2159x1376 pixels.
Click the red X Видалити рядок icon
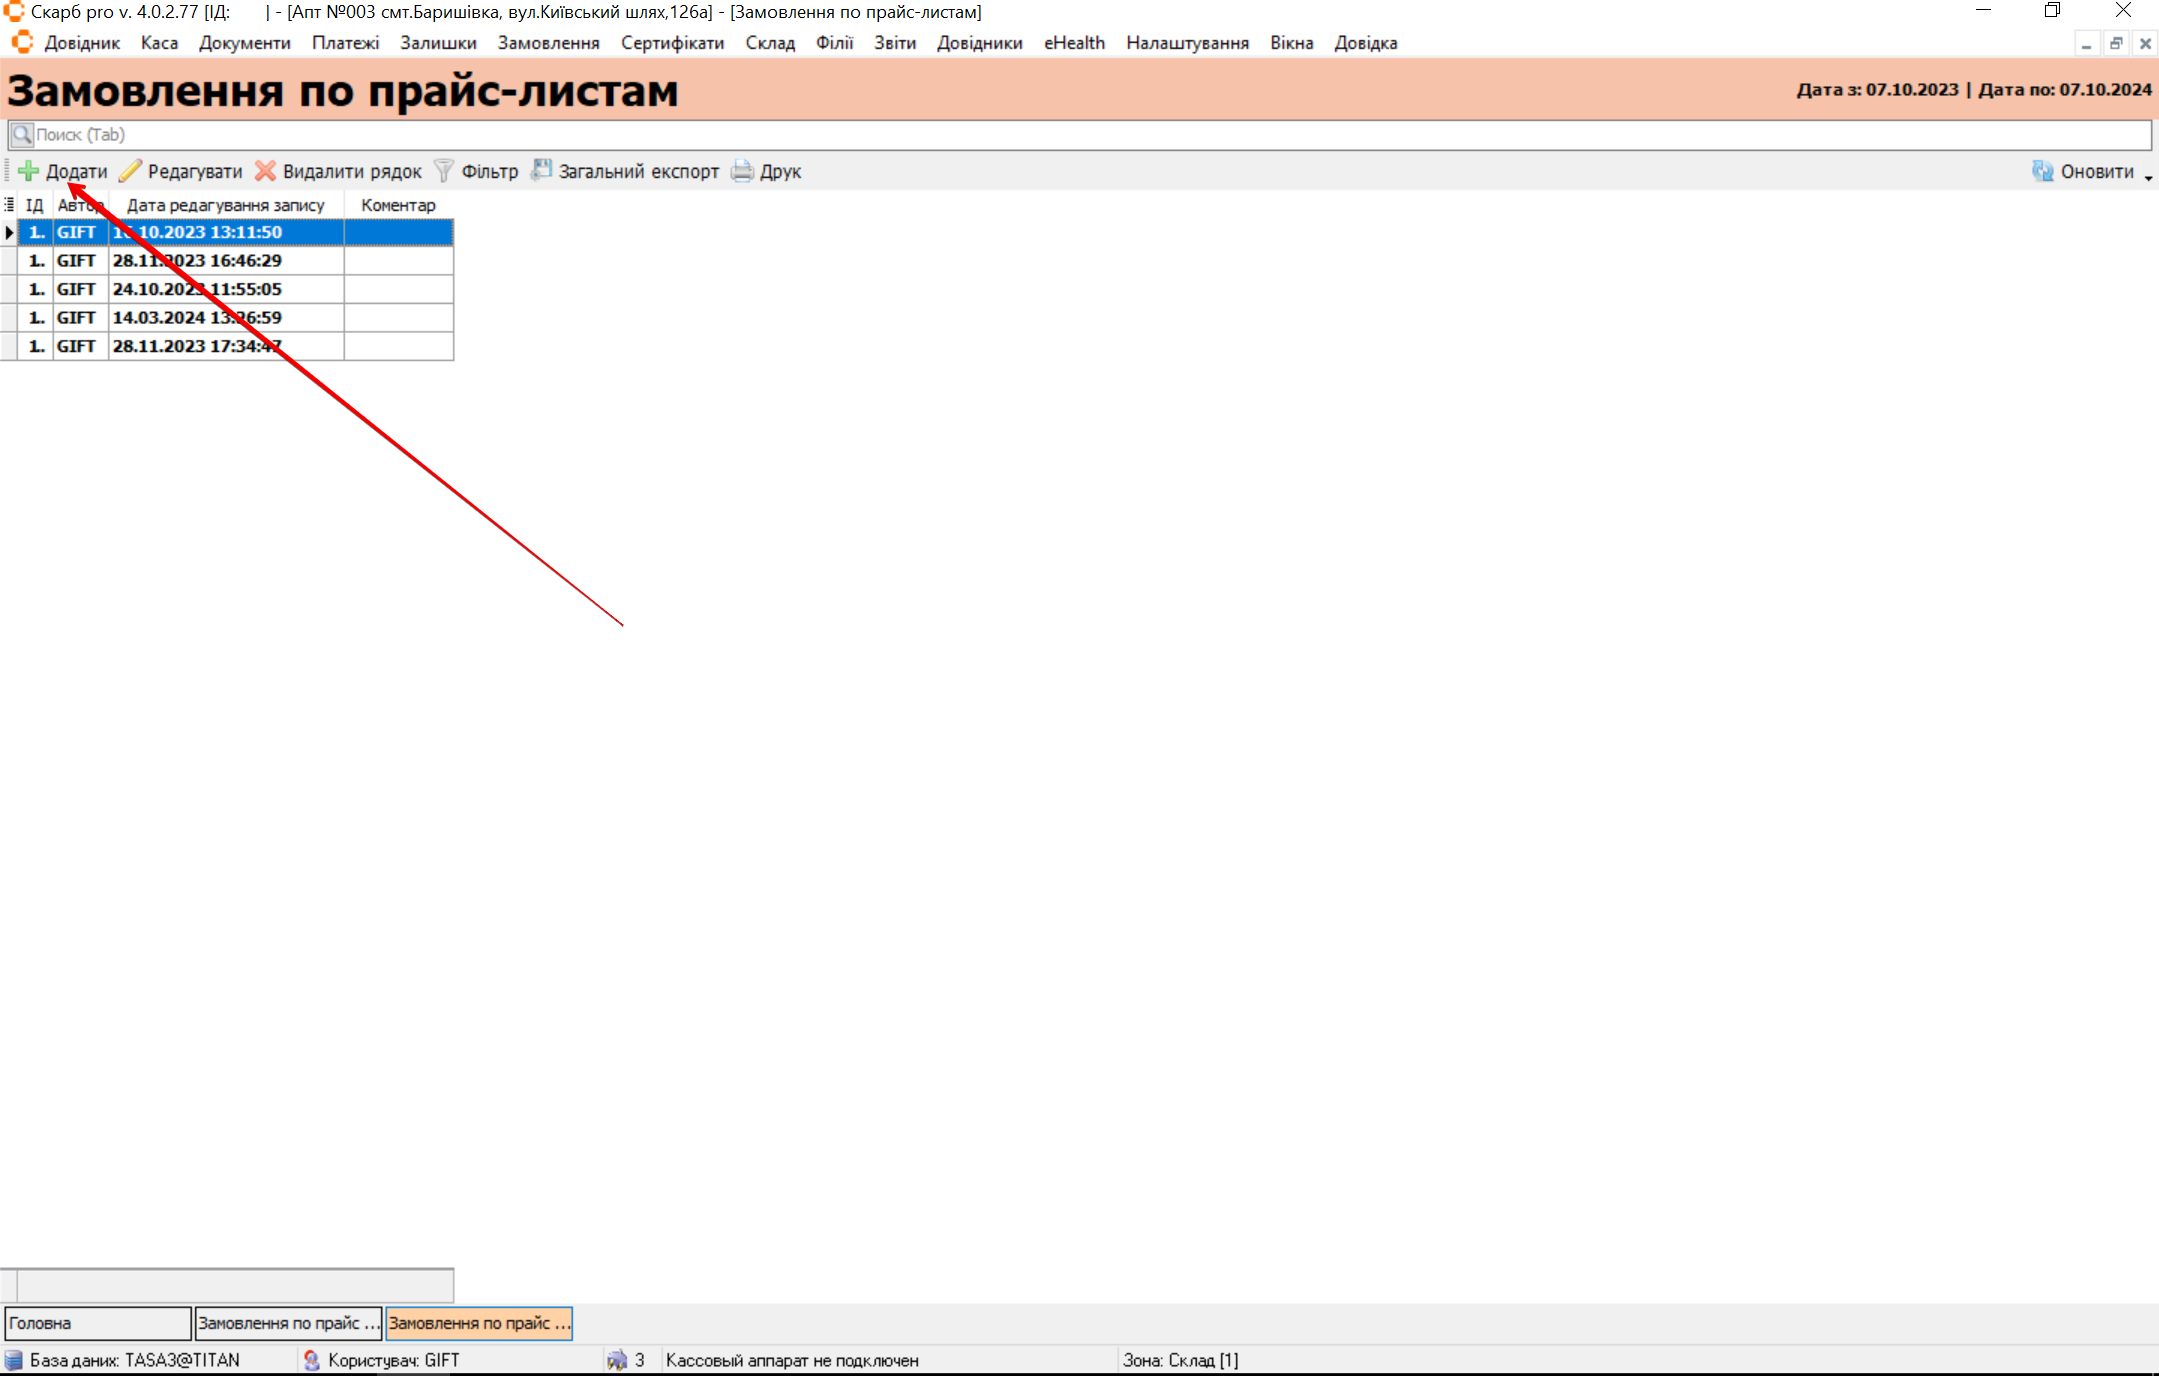(265, 171)
